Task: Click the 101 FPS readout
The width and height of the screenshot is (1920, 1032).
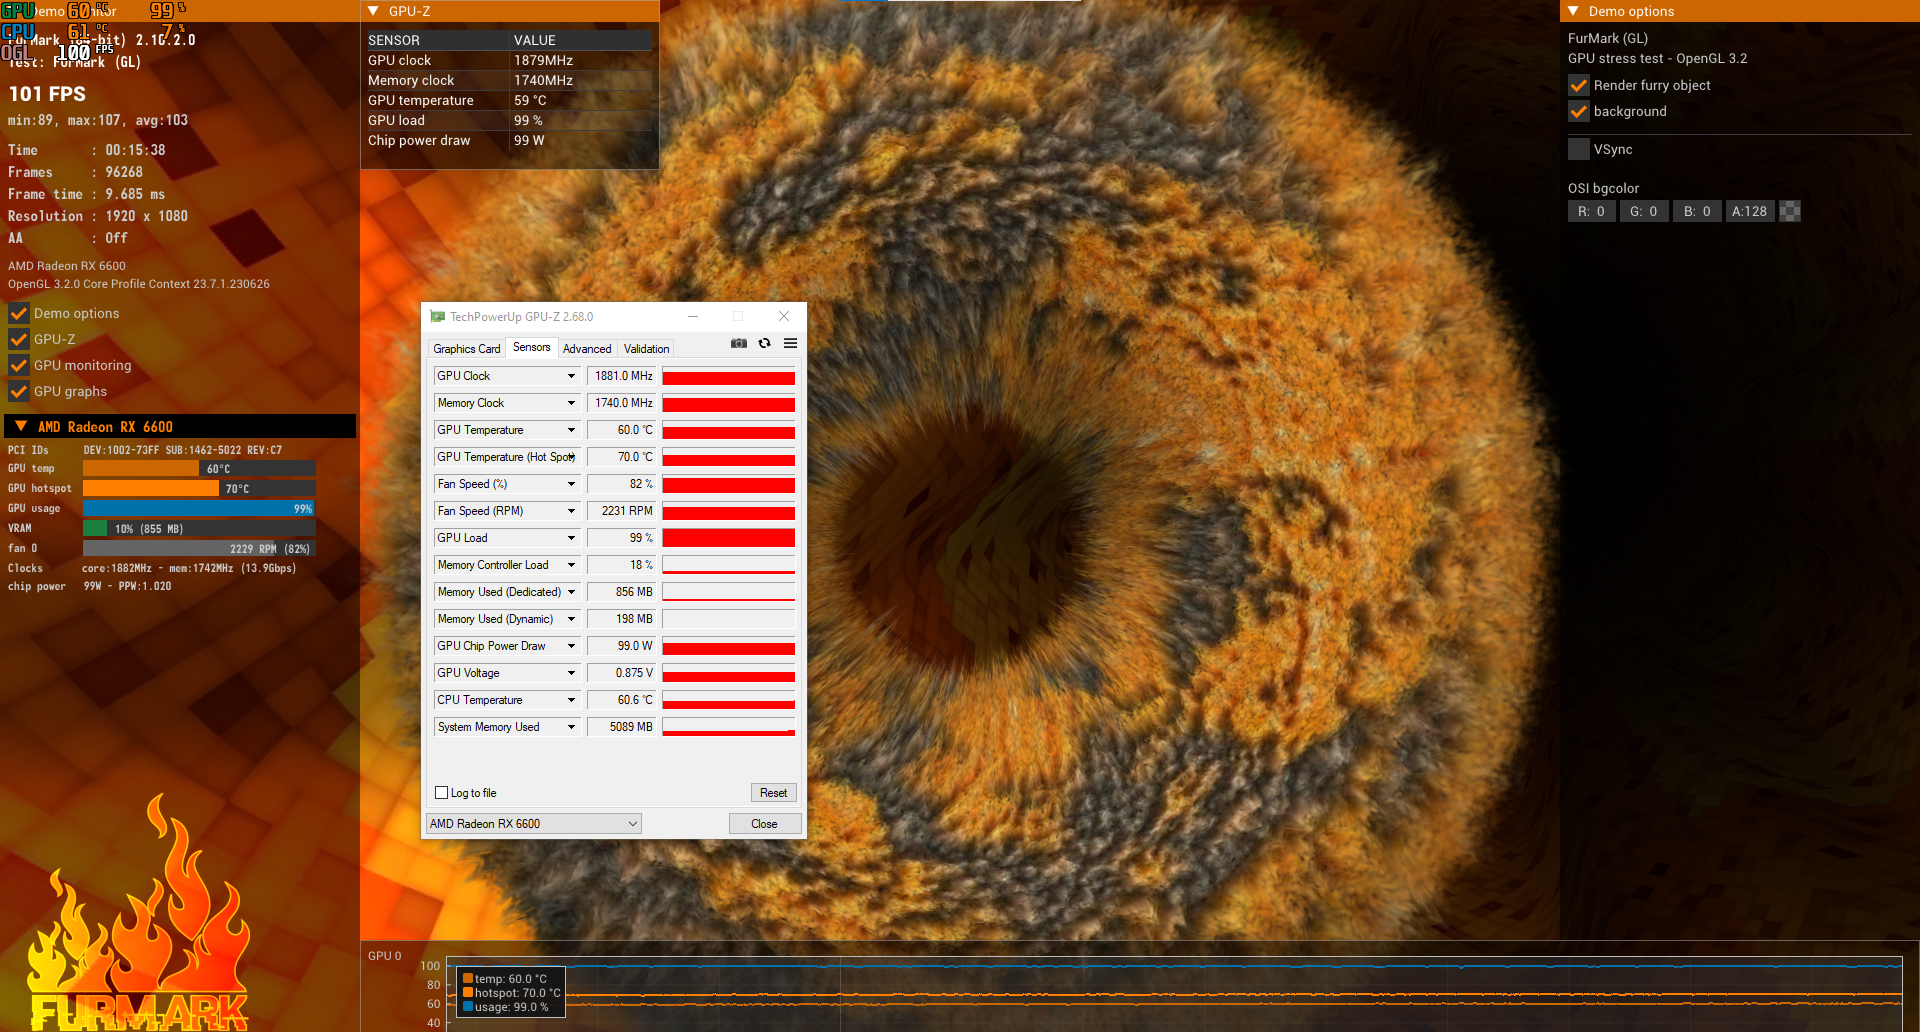Action: click(47, 94)
